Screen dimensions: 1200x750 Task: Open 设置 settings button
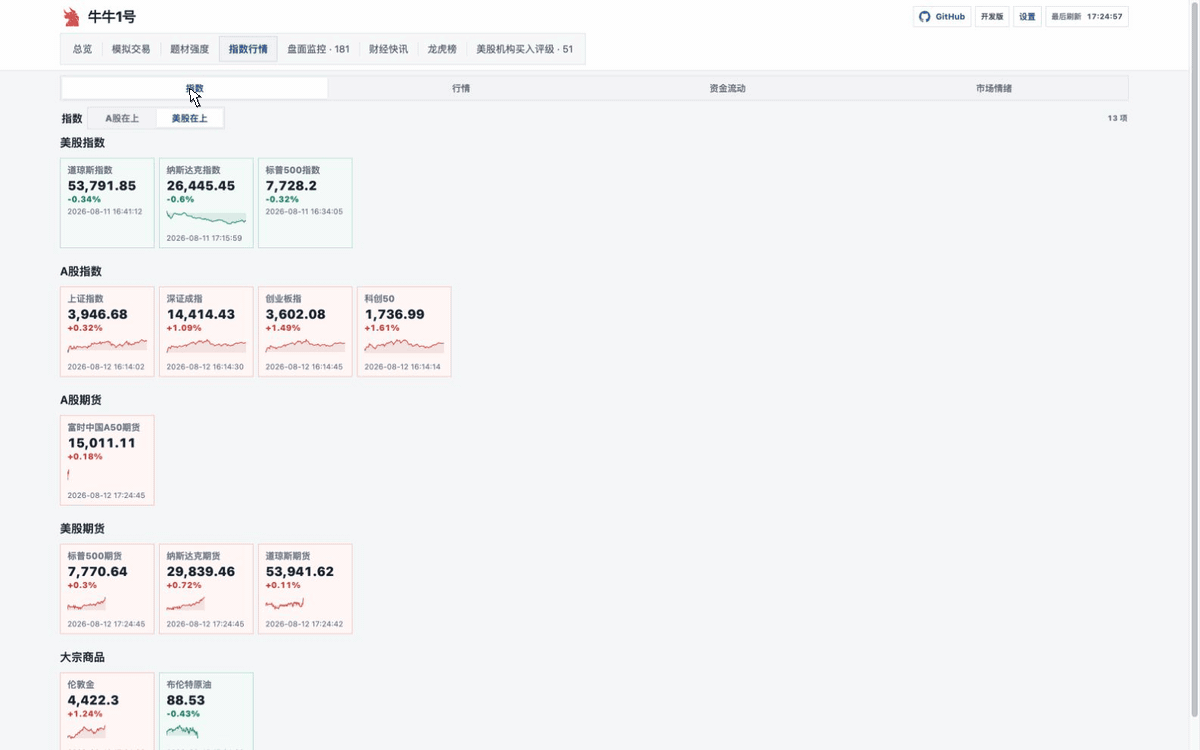[1027, 17]
